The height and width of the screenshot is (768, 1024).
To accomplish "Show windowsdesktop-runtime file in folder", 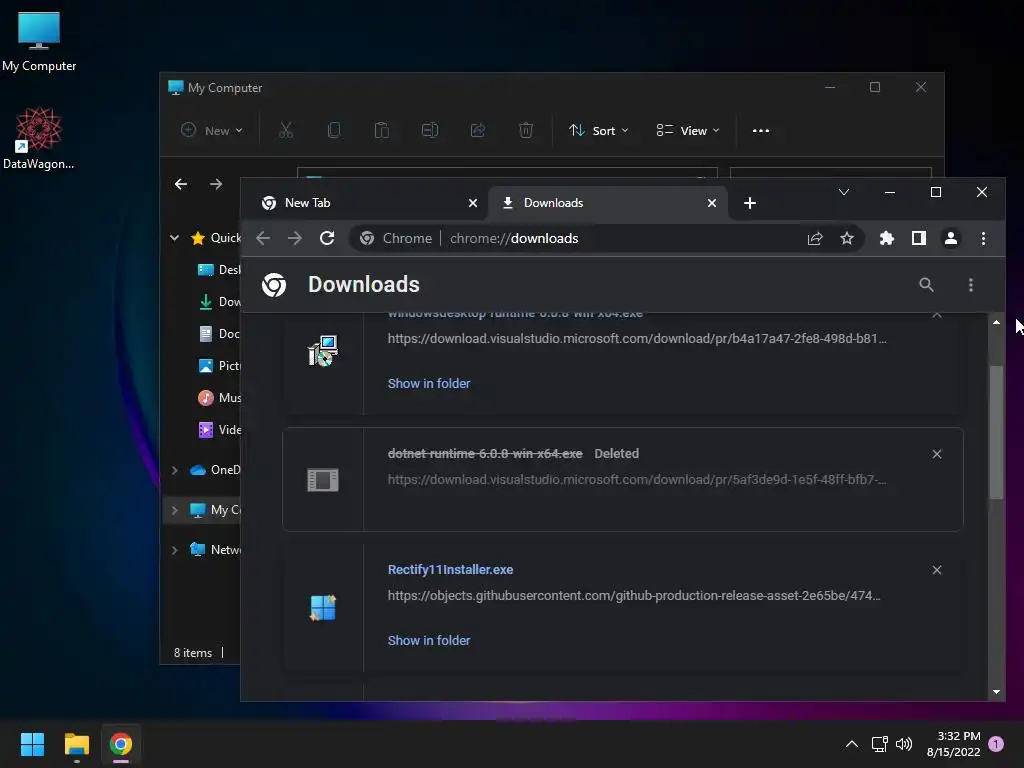I will (429, 383).
